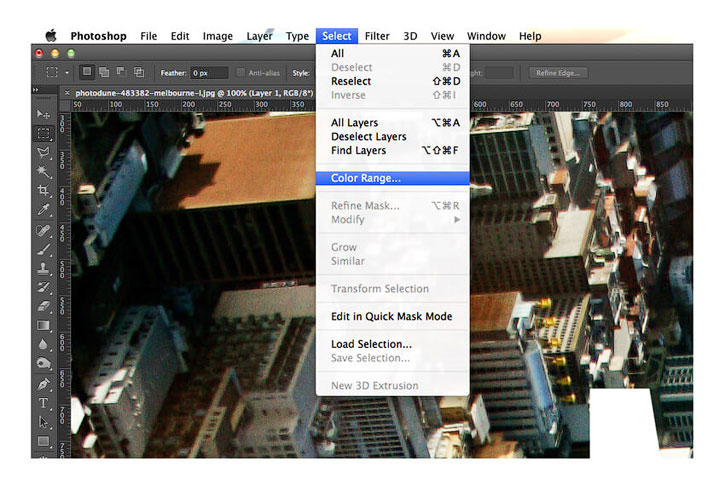
Task: Select the Move tool
Action: [43, 114]
